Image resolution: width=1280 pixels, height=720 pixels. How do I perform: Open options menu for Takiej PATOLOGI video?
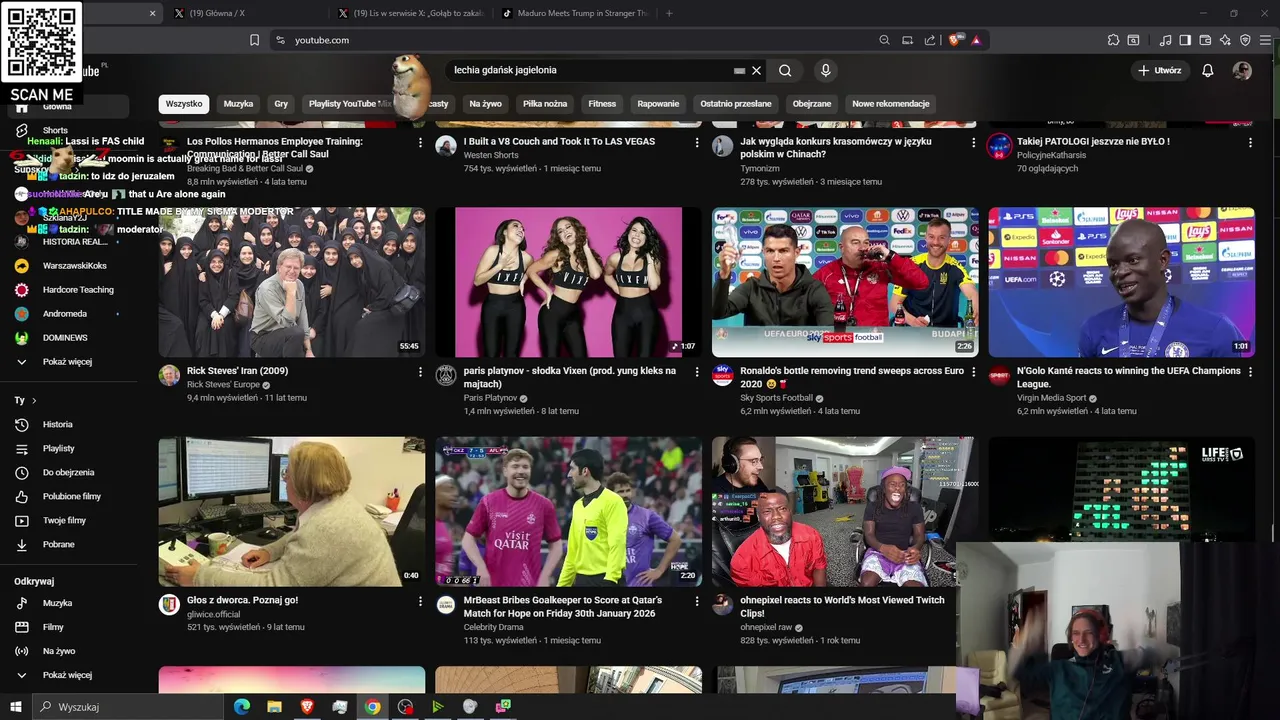point(1250,143)
